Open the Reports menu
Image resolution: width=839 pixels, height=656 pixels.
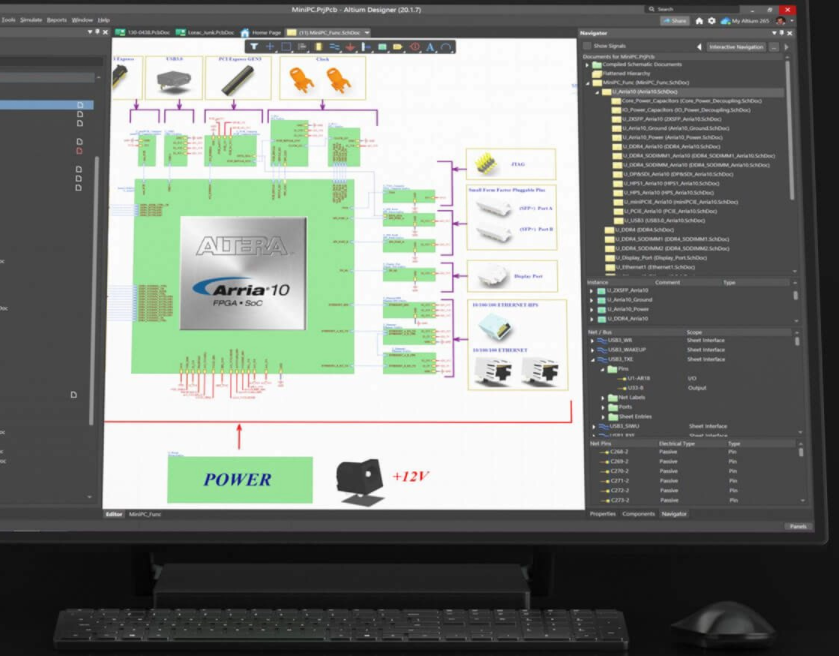(57, 20)
